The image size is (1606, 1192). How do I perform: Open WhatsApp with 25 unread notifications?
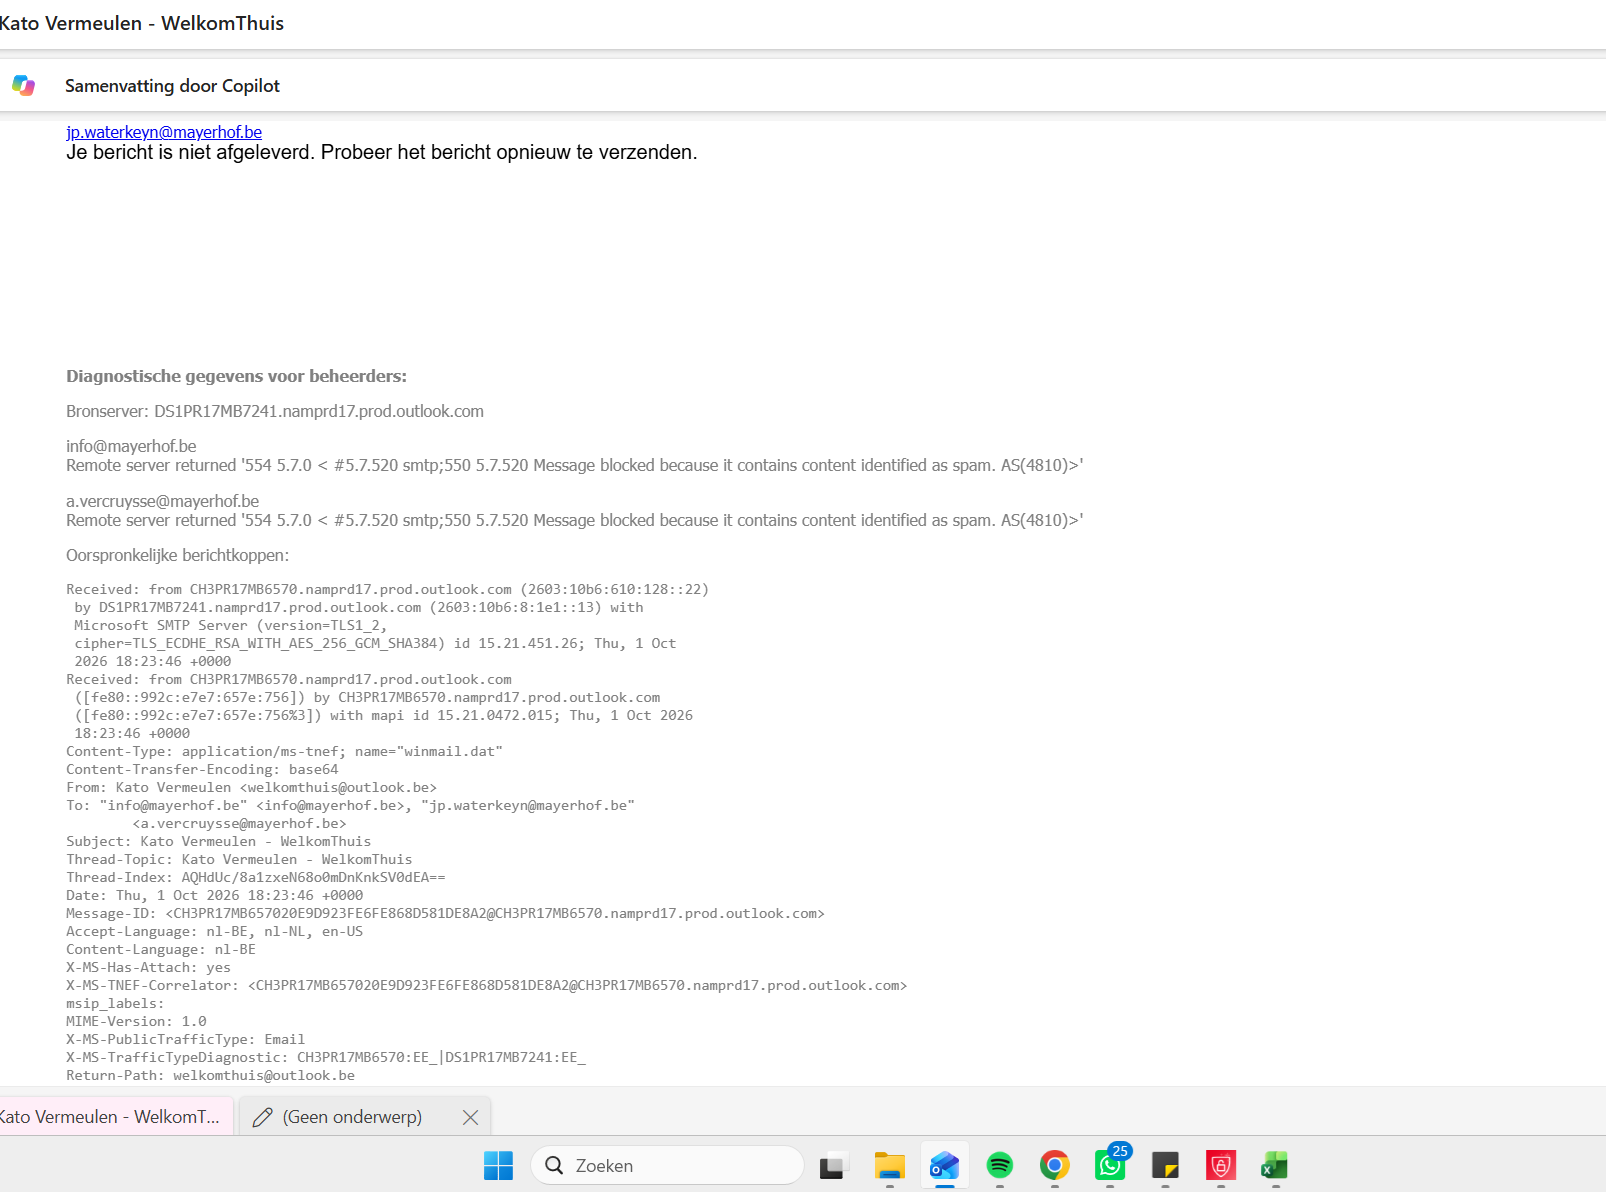[1110, 1165]
